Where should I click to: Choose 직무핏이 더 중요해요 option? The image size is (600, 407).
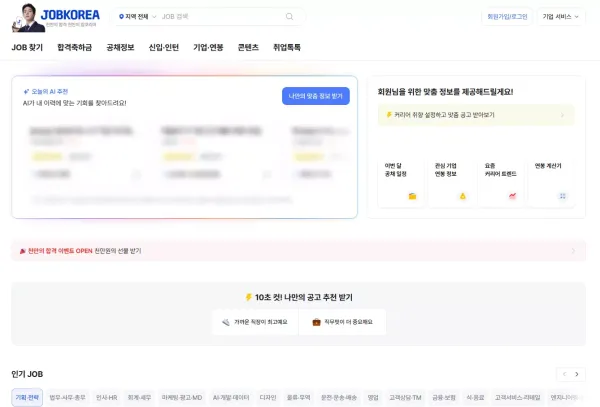click(x=342, y=322)
